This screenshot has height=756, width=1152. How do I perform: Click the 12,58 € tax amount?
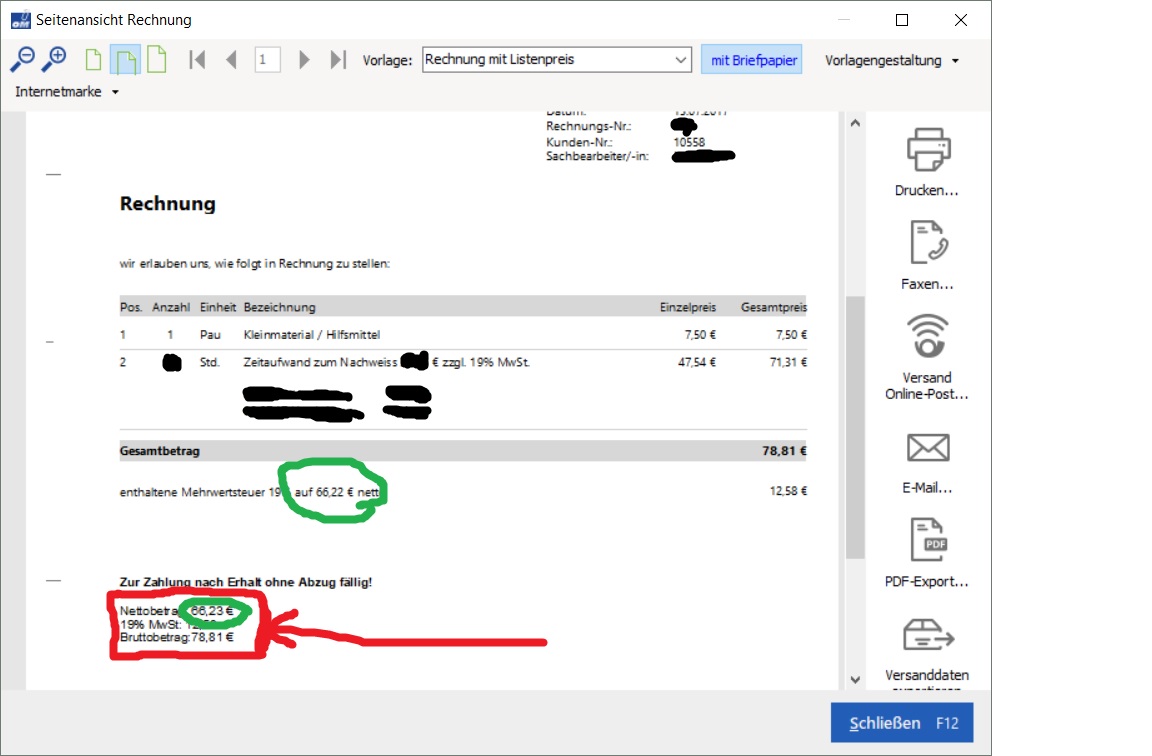click(788, 491)
